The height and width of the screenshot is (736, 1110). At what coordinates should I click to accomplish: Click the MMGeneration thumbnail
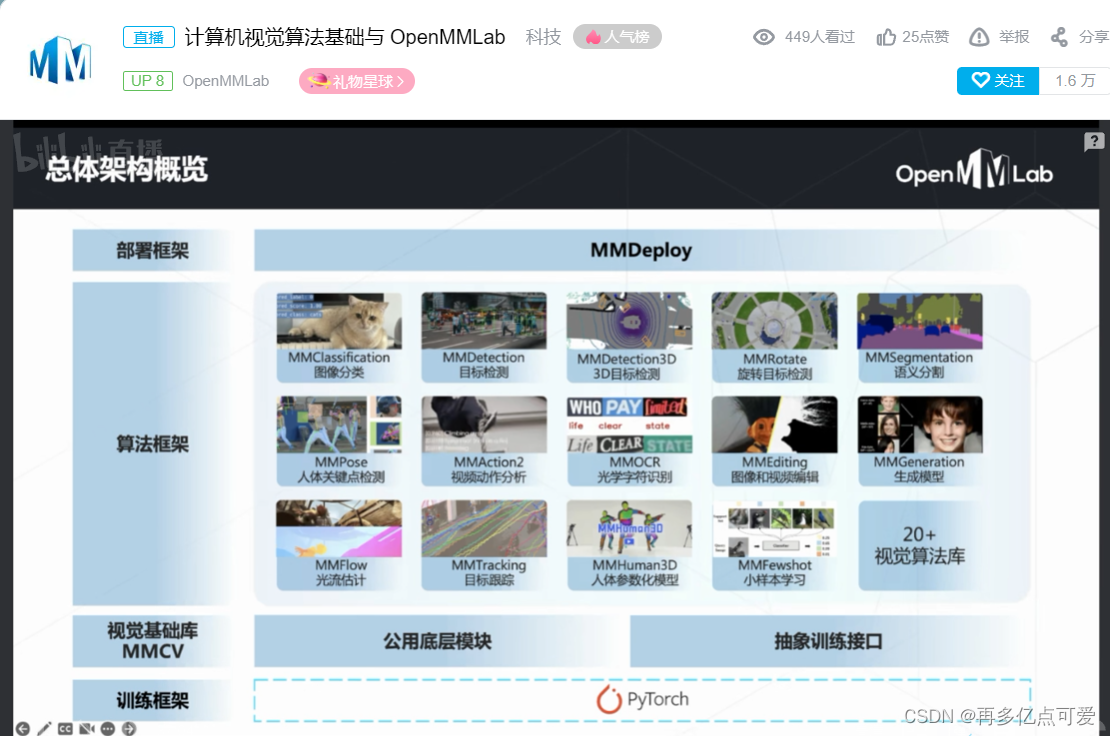[920, 425]
